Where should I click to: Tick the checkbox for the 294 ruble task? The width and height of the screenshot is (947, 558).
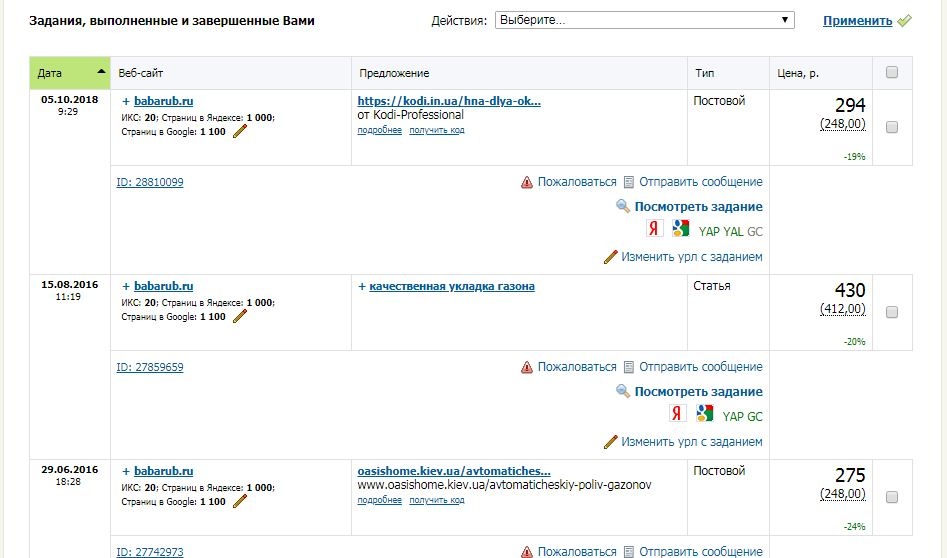[x=892, y=127]
